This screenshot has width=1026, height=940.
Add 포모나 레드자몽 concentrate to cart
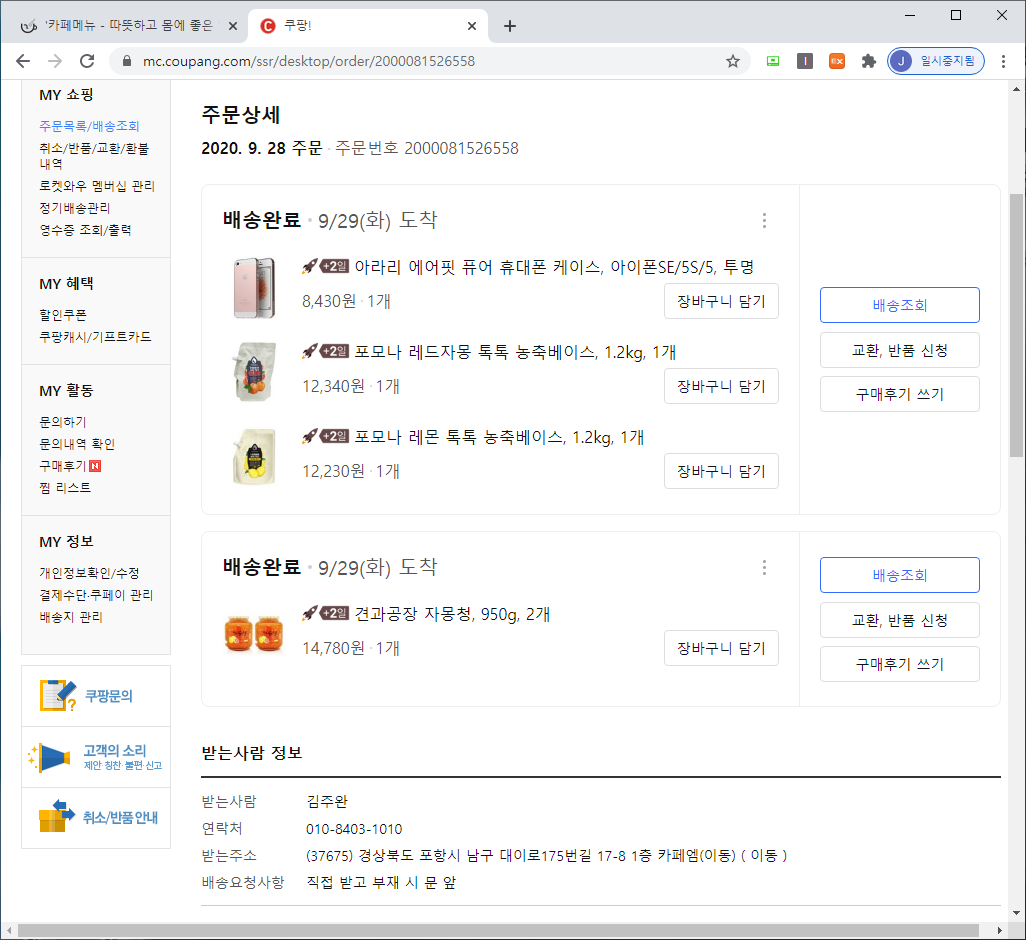[721, 386]
